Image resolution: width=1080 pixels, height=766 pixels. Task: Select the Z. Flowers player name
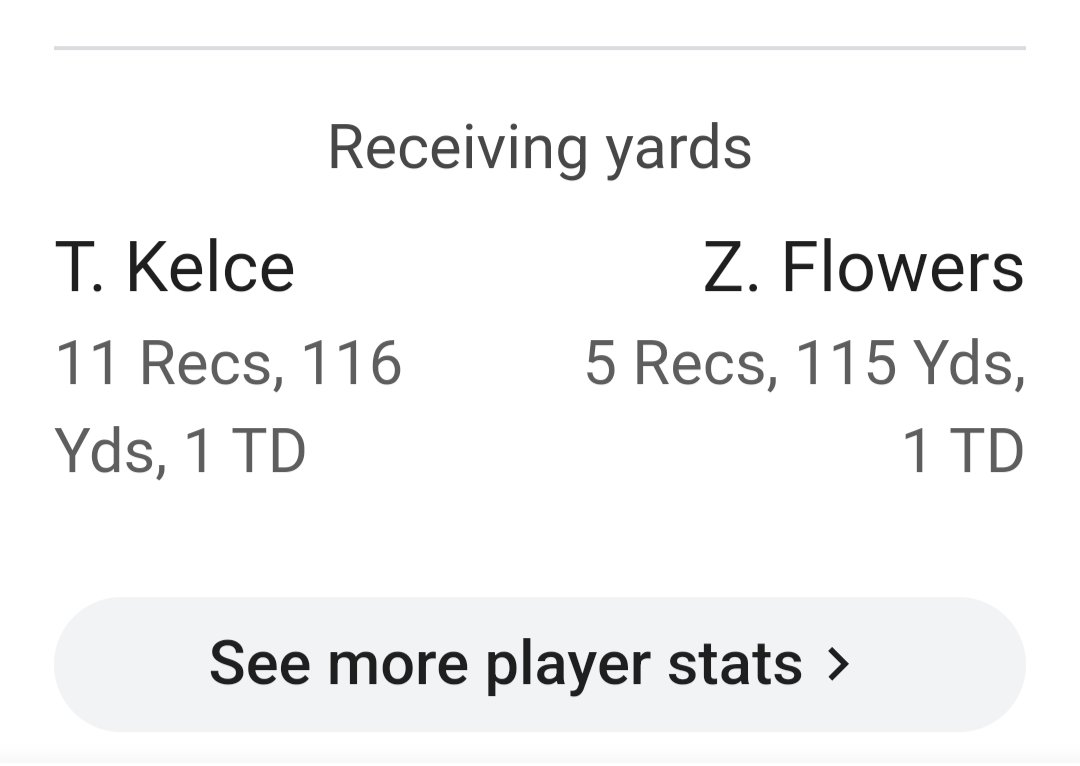tap(864, 267)
